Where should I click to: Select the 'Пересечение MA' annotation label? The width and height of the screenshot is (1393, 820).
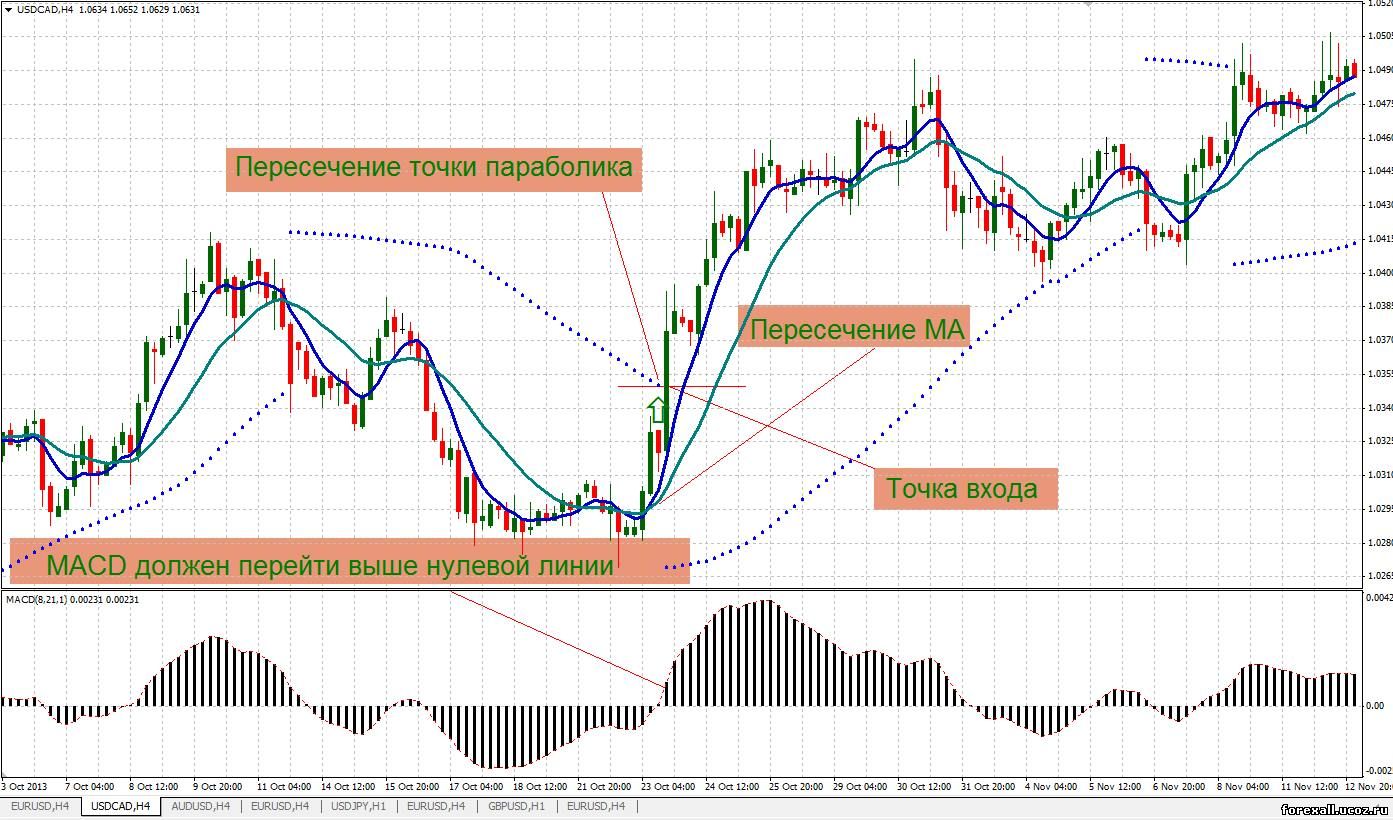pyautogui.click(x=856, y=329)
